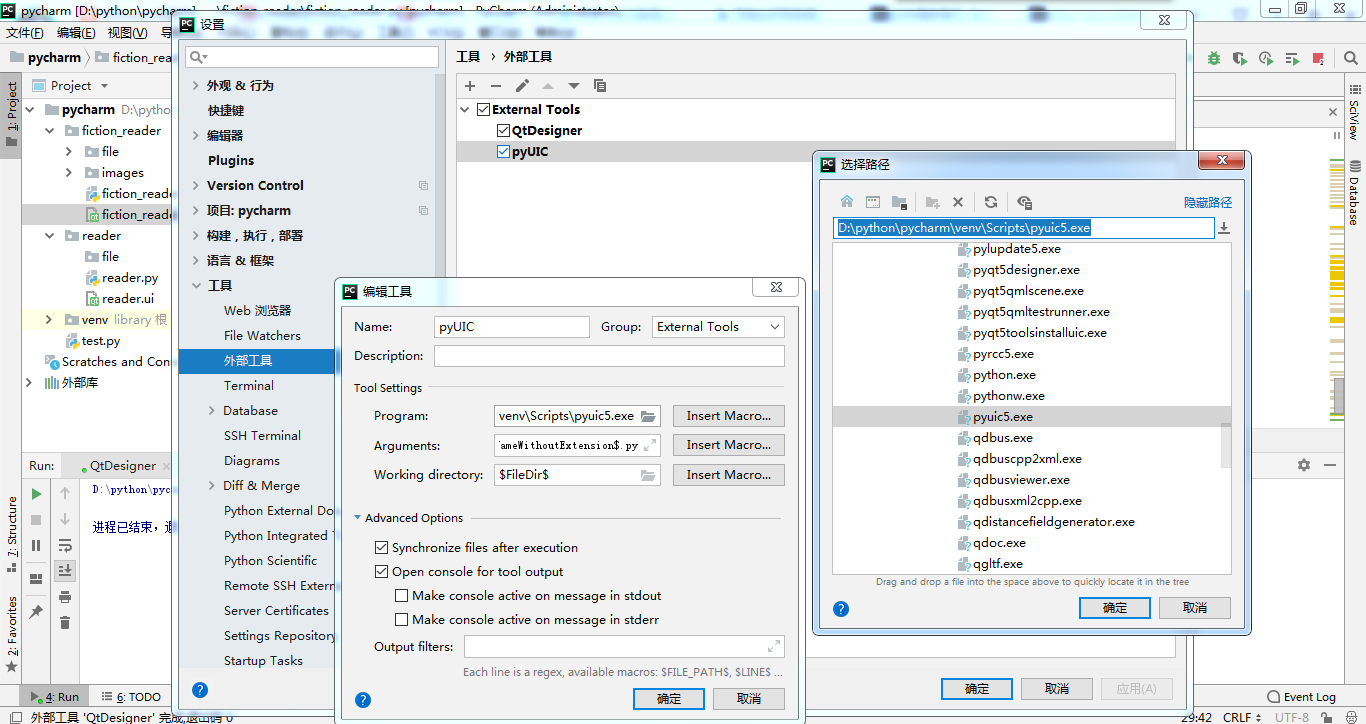Image resolution: width=1366 pixels, height=724 pixels.
Task: Edit the selected external tool pencil icon
Action: click(522, 86)
